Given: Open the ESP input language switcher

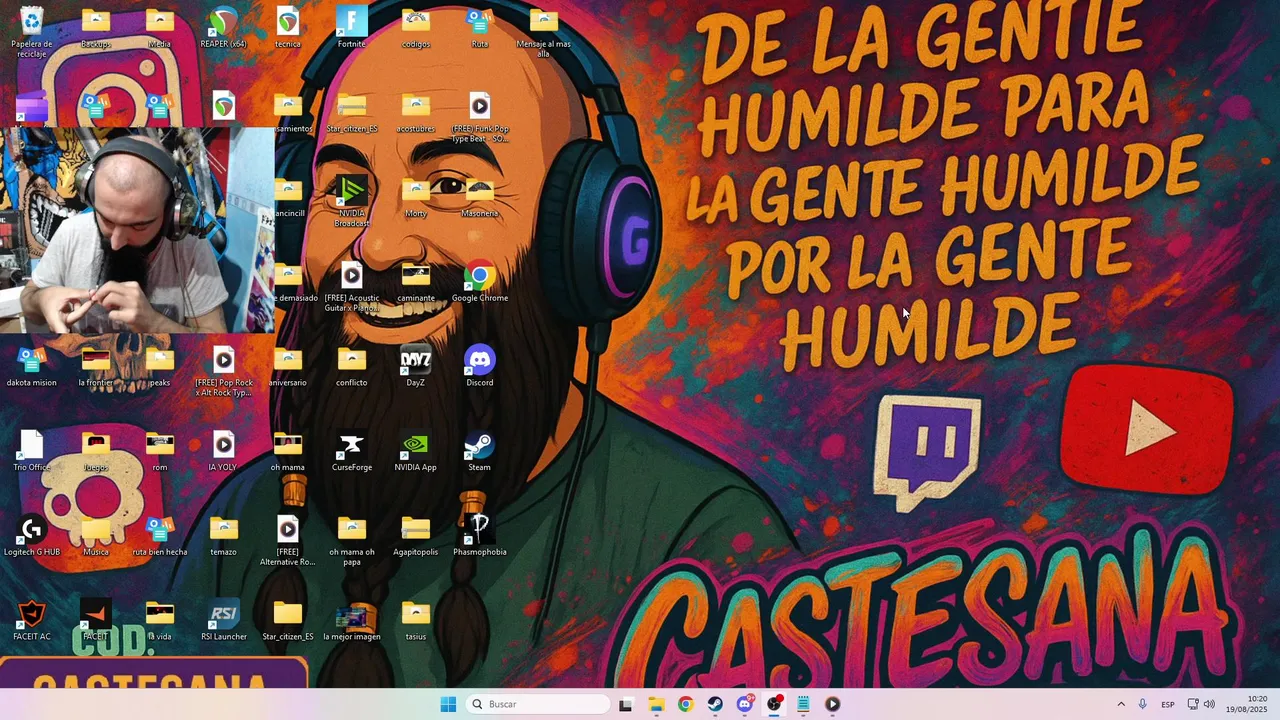Looking at the screenshot, I should (1168, 704).
